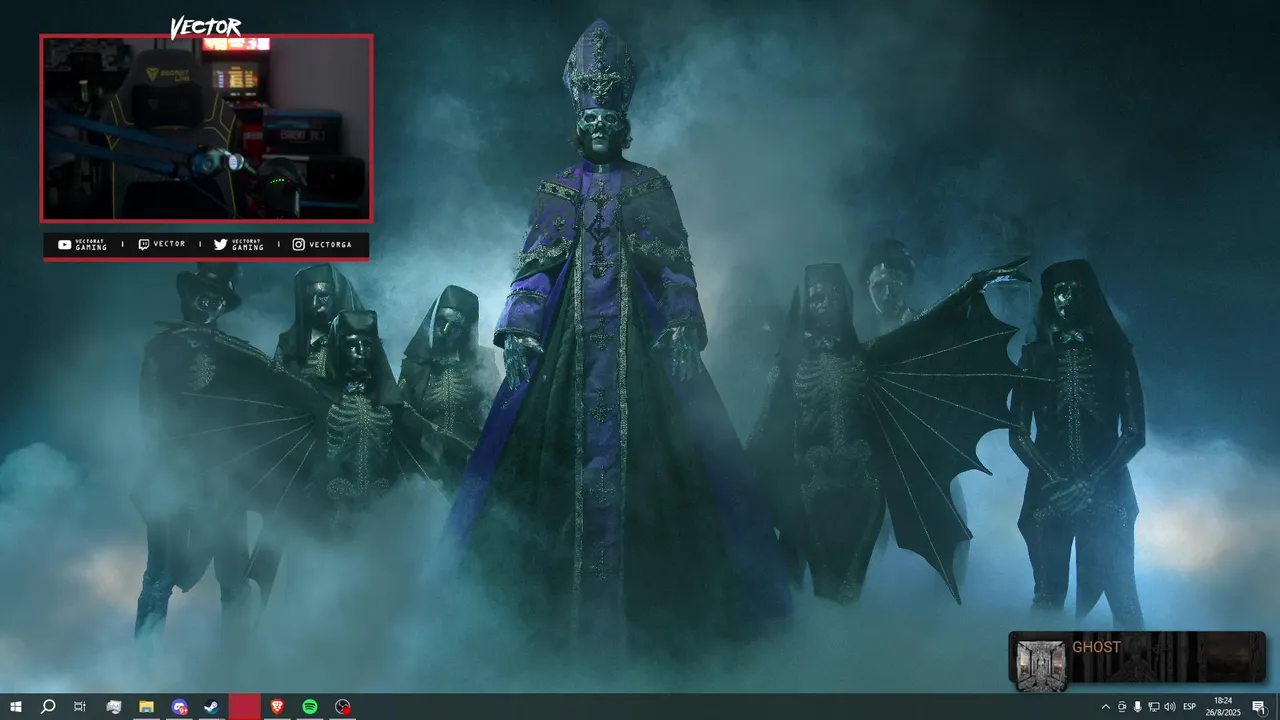Open Task View from taskbar
This screenshot has width=1280, height=720.
[80, 706]
